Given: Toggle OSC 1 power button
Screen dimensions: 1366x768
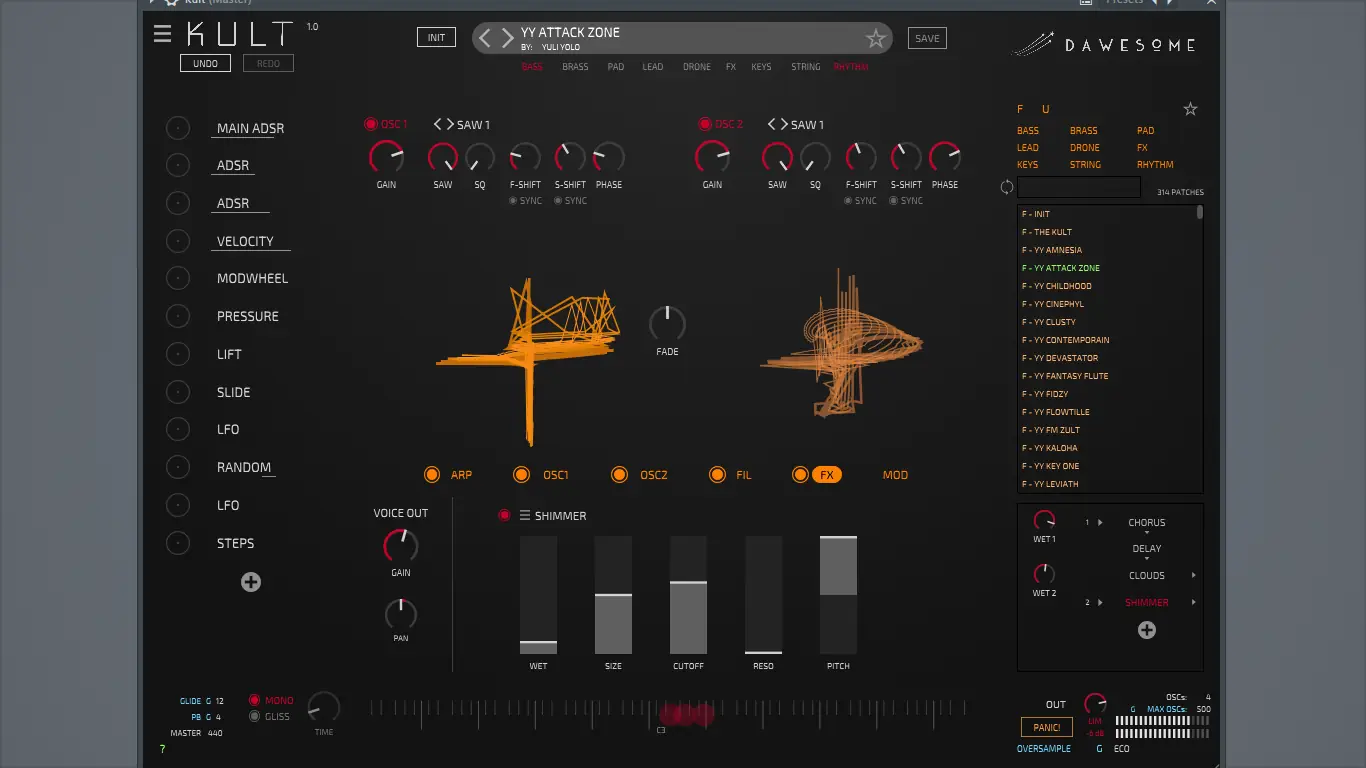Looking at the screenshot, I should (x=370, y=125).
